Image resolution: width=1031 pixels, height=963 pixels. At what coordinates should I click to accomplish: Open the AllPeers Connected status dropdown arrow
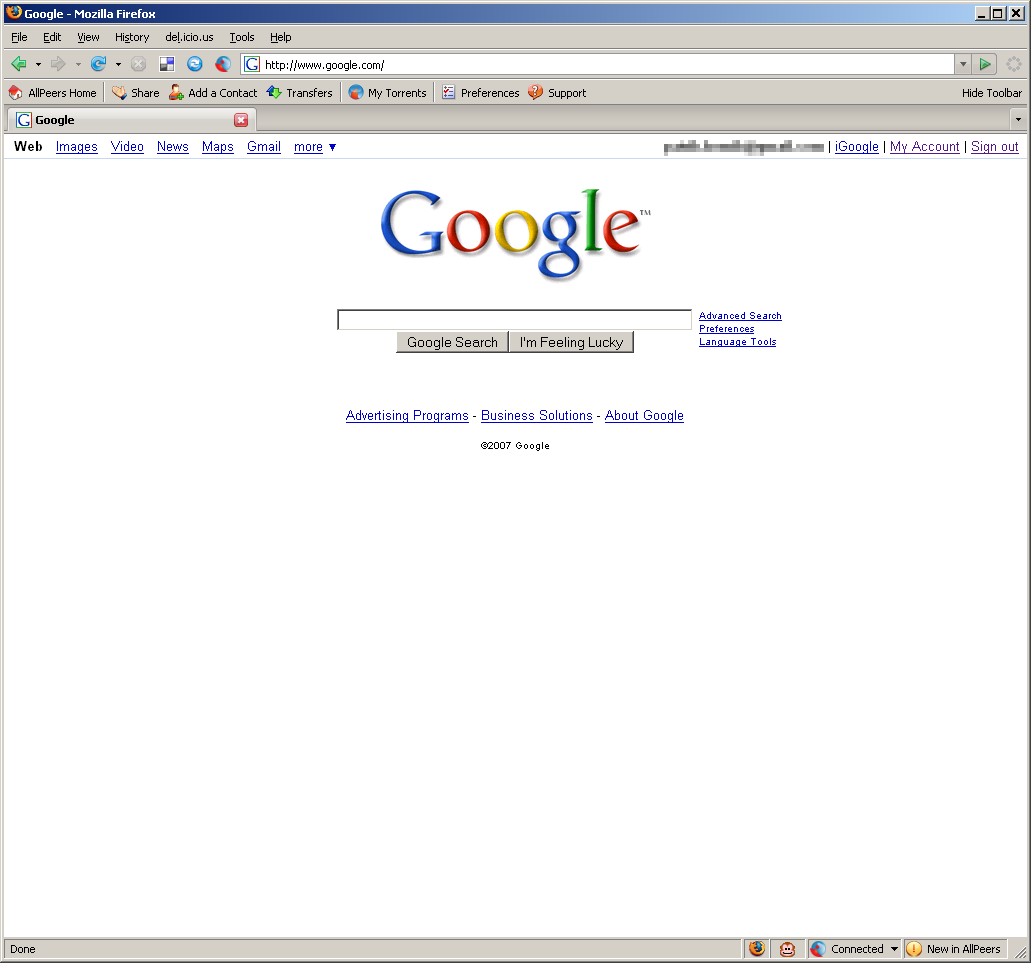click(894, 949)
